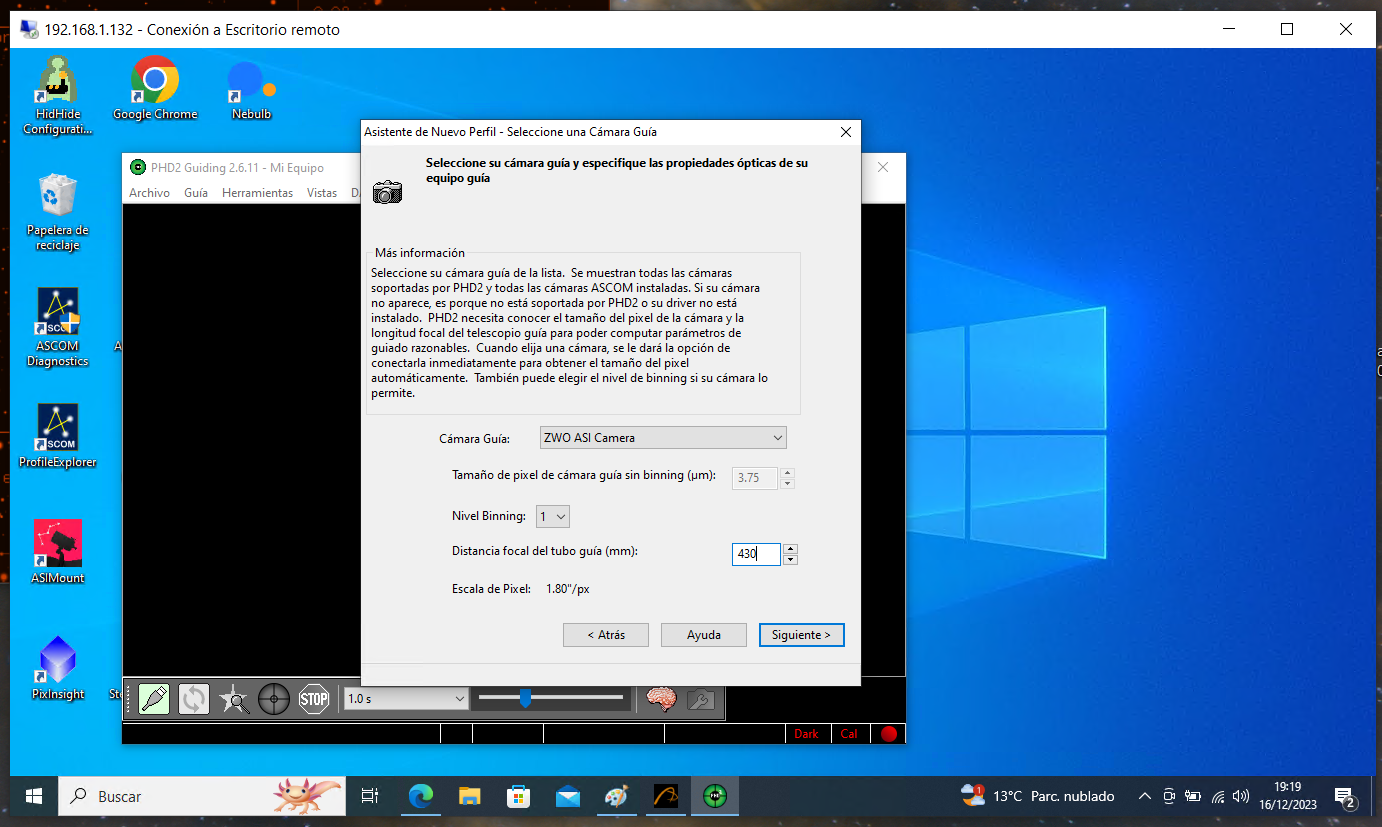Increase guide scope focal length with up arrow
This screenshot has width=1382, height=827.
point(790,548)
